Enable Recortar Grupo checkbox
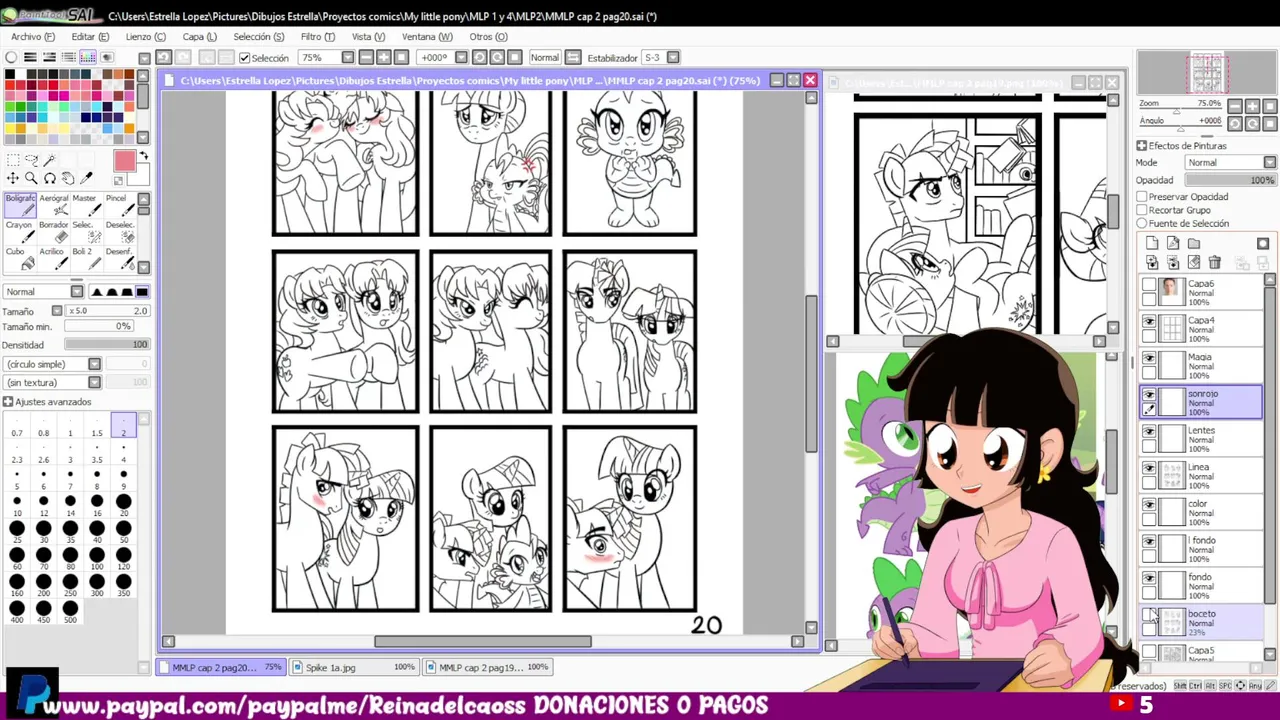This screenshot has width=1280, height=720. click(1142, 210)
